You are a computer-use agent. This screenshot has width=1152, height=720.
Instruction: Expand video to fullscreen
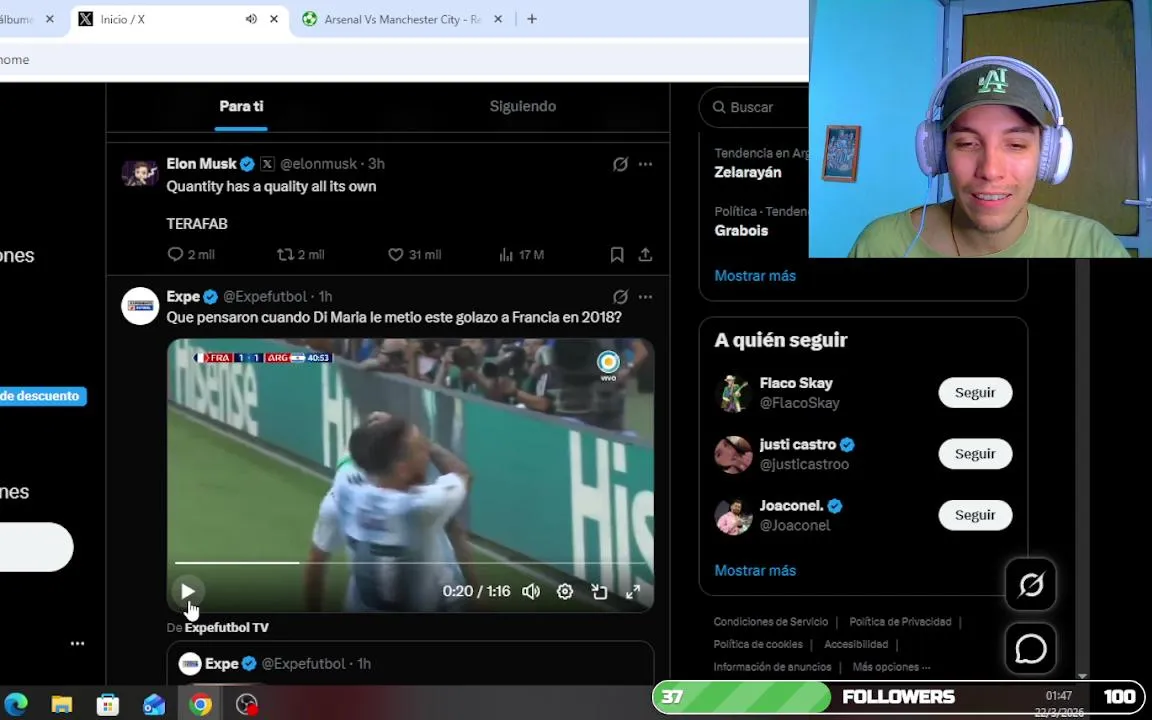click(633, 591)
